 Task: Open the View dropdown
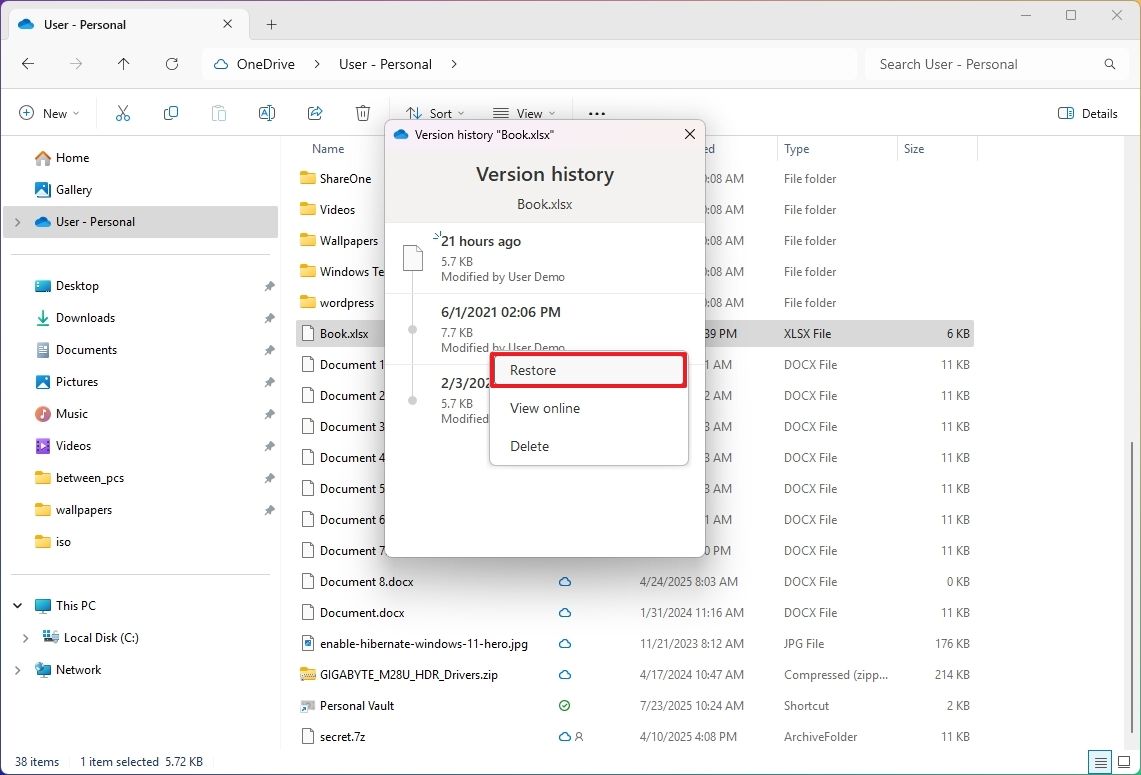pyautogui.click(x=523, y=113)
